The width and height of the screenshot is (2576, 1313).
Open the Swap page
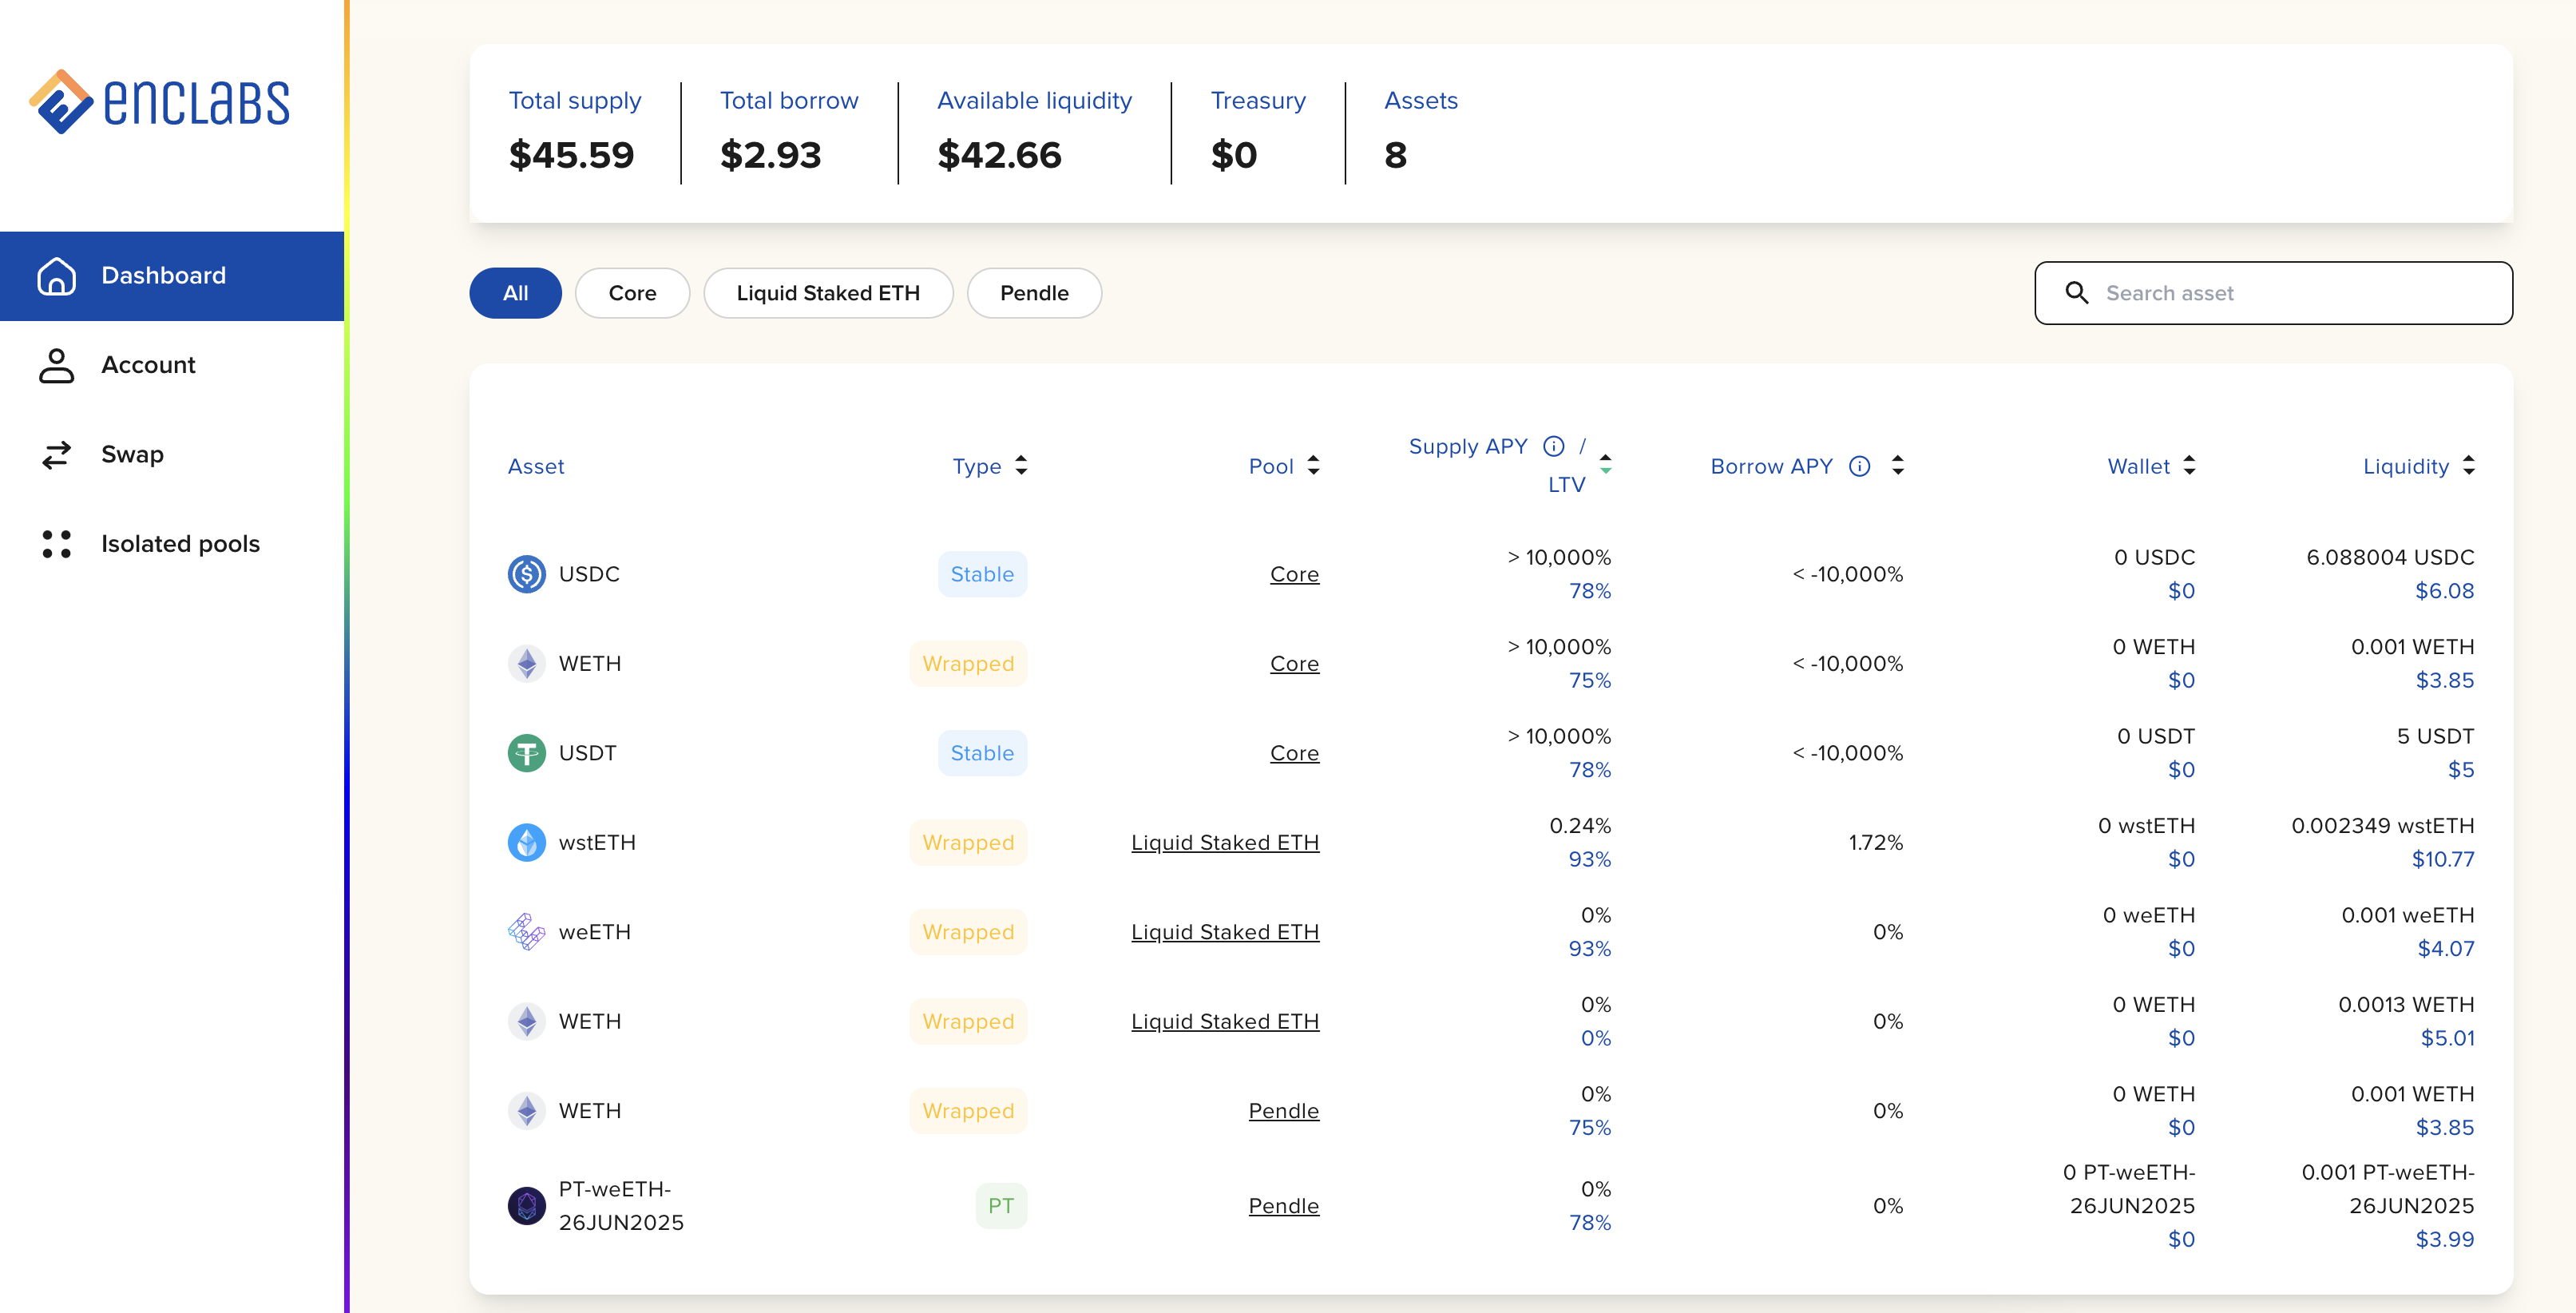pos(132,455)
